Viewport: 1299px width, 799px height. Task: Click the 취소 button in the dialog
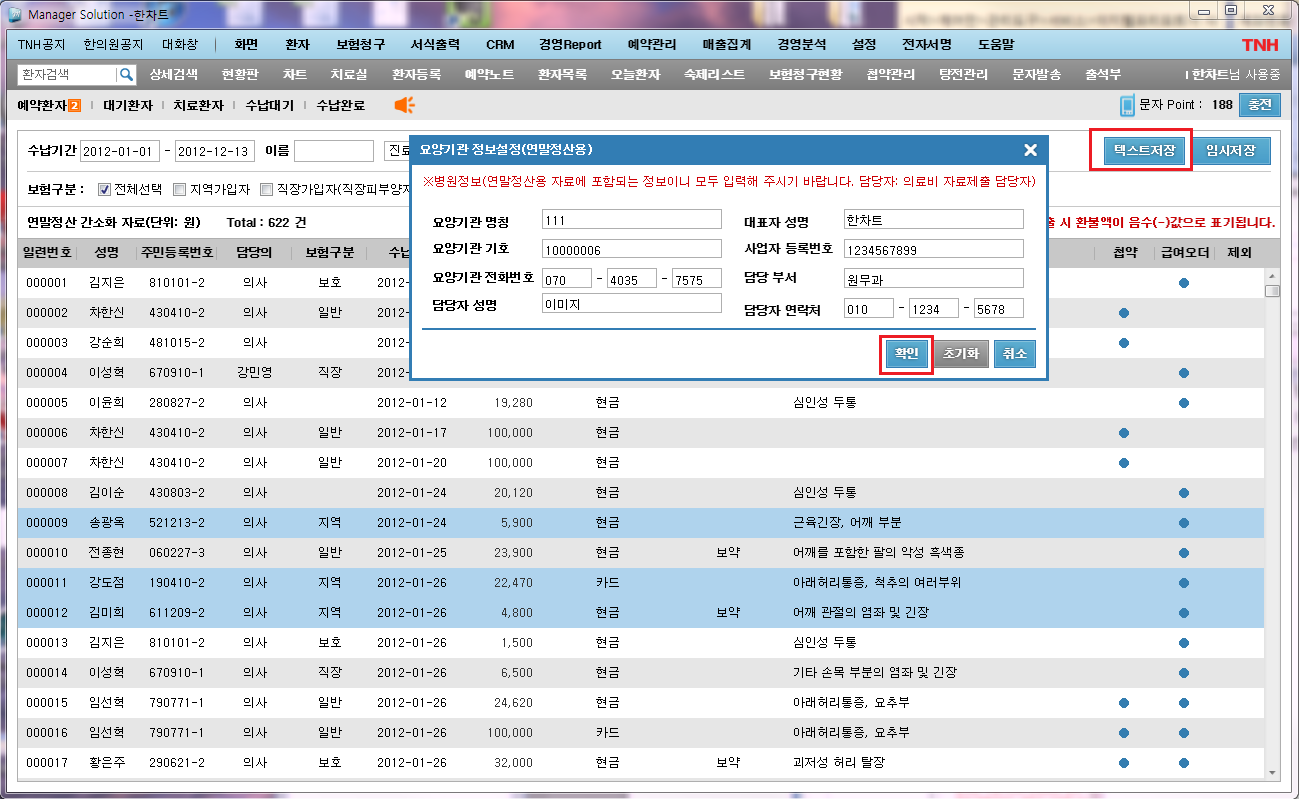[1015, 354]
